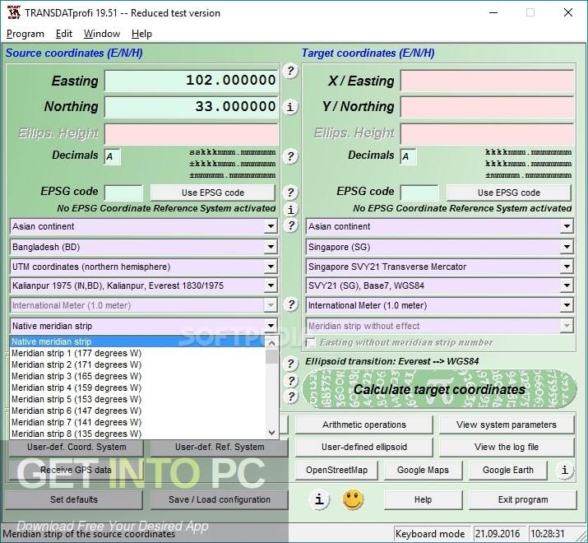Screen dimensions: 588x543
Task: Select Meridian strip 1 (177 degrees W)
Action: (138, 353)
